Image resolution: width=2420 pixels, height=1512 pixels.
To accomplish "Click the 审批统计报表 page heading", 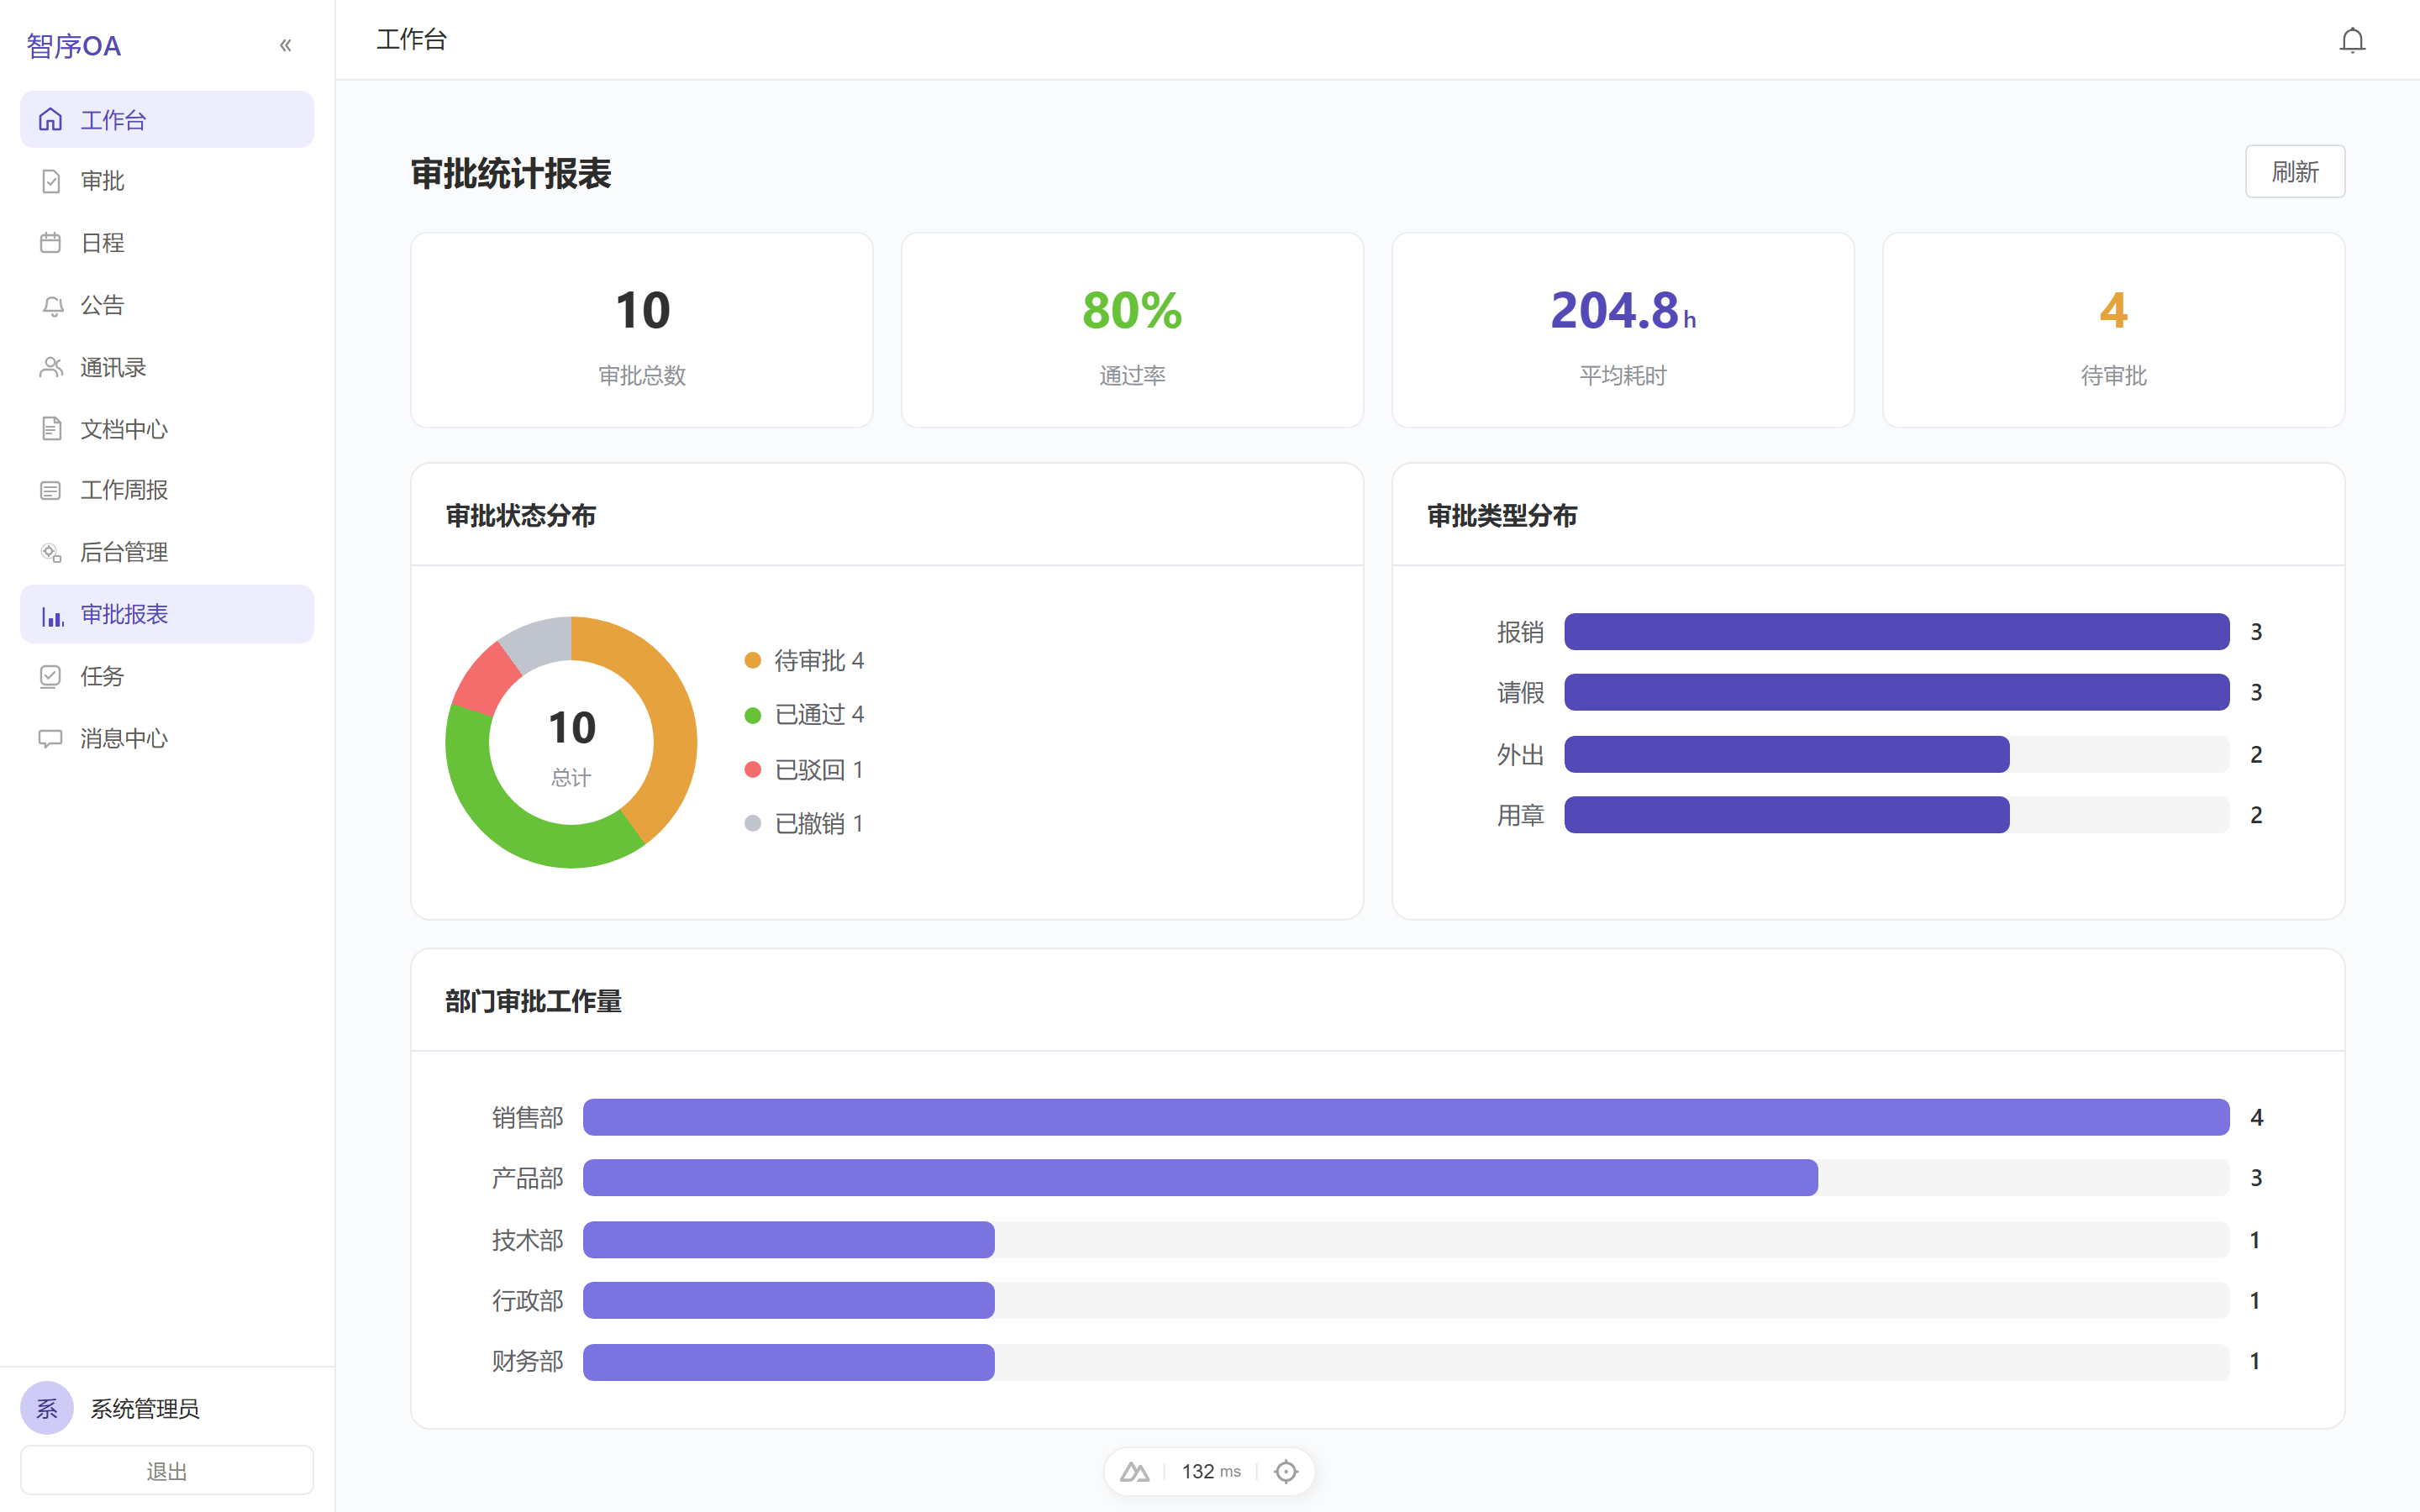I will point(511,174).
